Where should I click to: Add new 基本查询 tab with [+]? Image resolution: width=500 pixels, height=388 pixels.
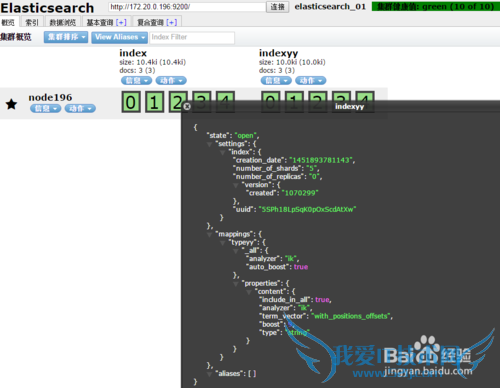(121, 22)
